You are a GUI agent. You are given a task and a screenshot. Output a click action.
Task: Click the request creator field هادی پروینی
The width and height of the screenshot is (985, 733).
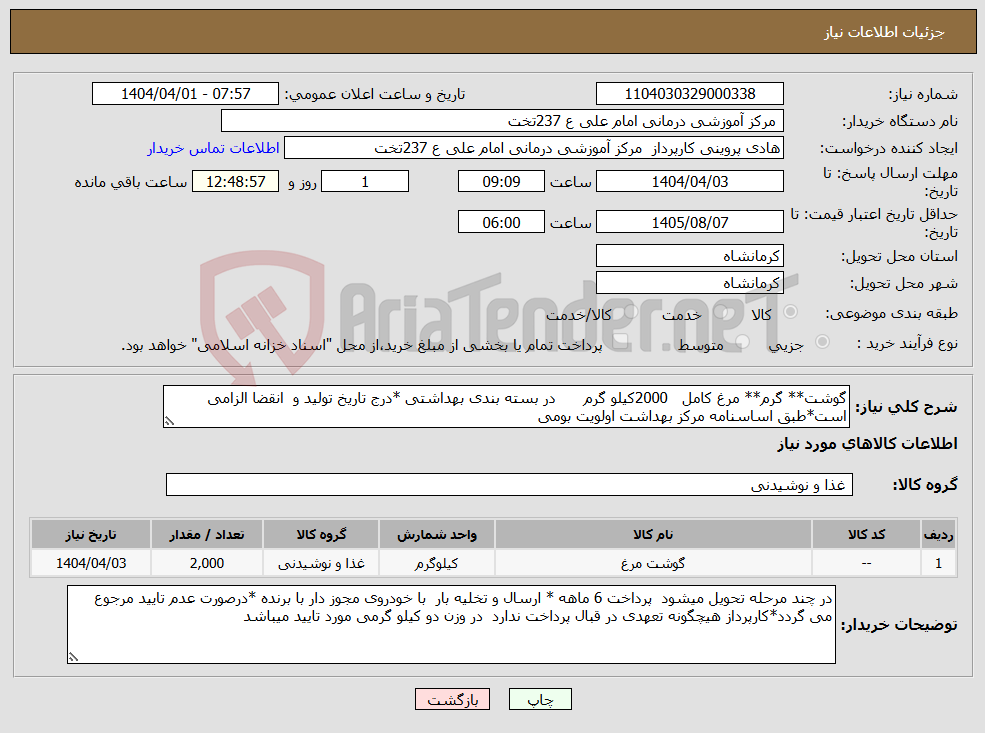tap(534, 148)
